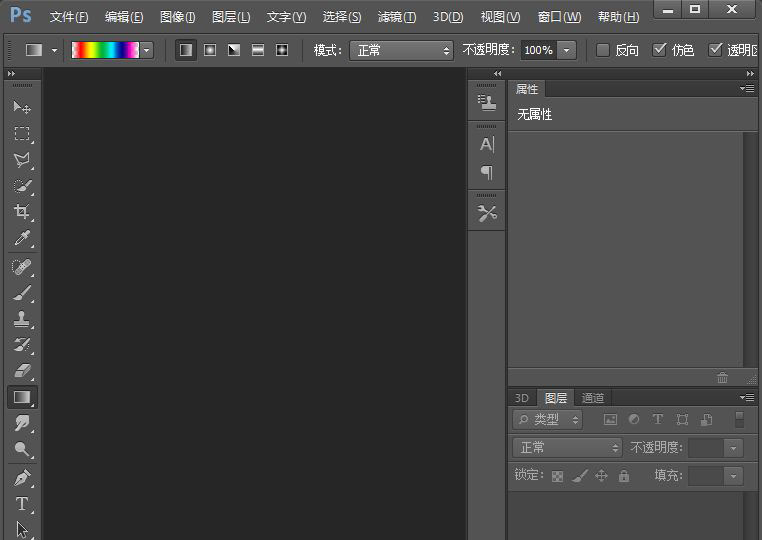
Task: Toggle layer filtering on/off switch
Action: [740, 419]
